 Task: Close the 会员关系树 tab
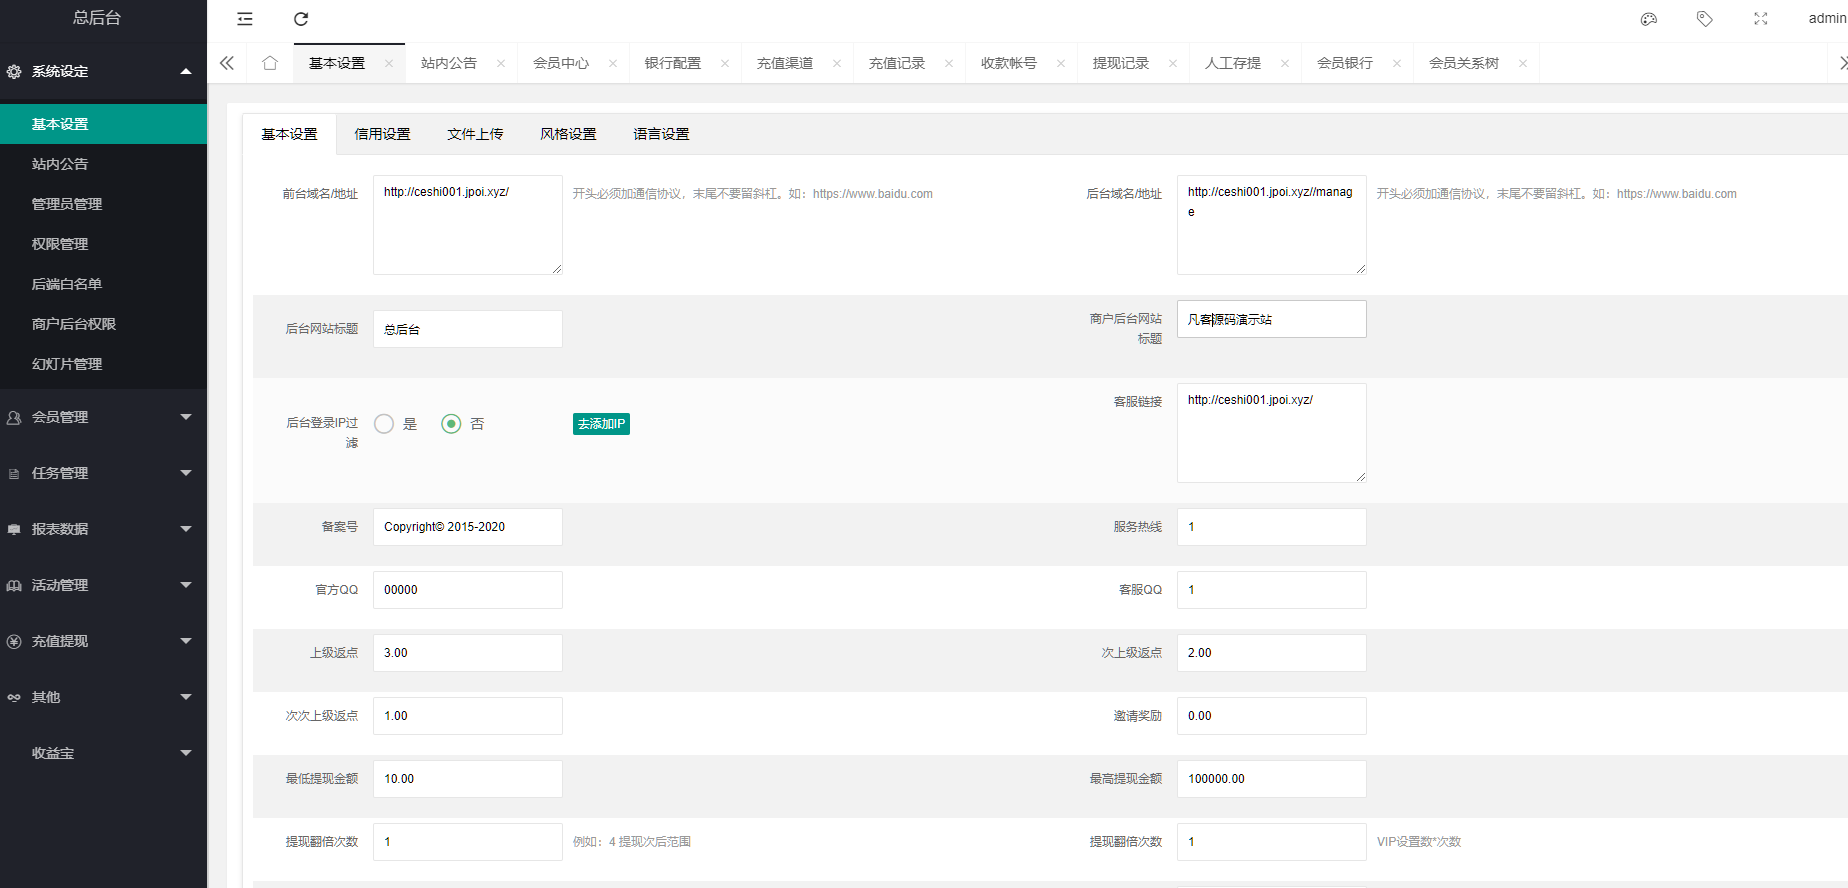click(x=1523, y=63)
